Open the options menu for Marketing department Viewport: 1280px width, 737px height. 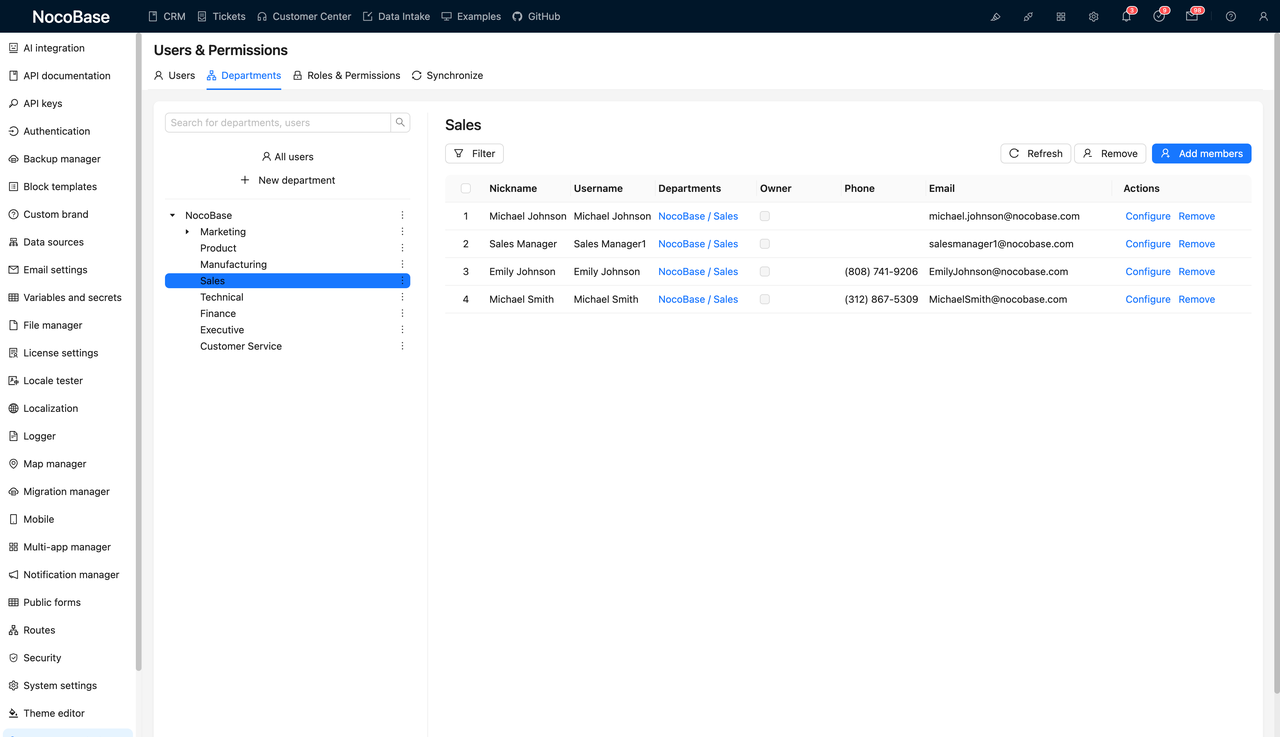(403, 232)
